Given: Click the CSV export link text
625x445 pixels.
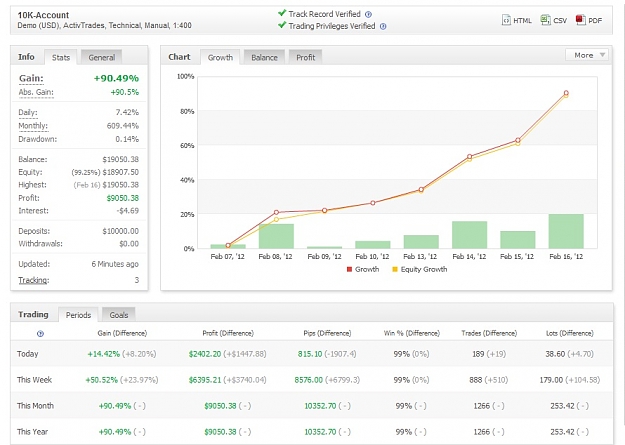Looking at the screenshot, I should coord(560,21).
